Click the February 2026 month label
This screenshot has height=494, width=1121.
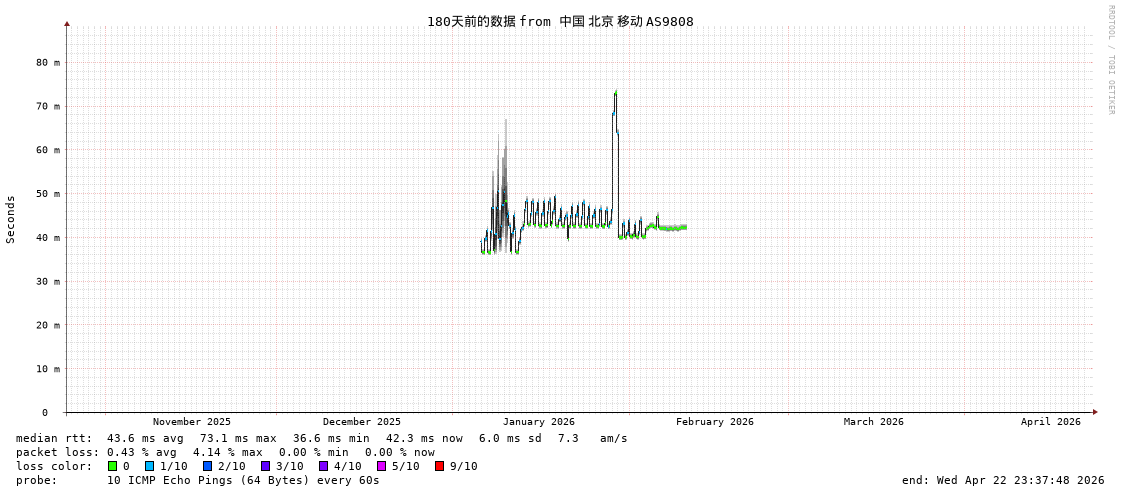[x=714, y=422]
